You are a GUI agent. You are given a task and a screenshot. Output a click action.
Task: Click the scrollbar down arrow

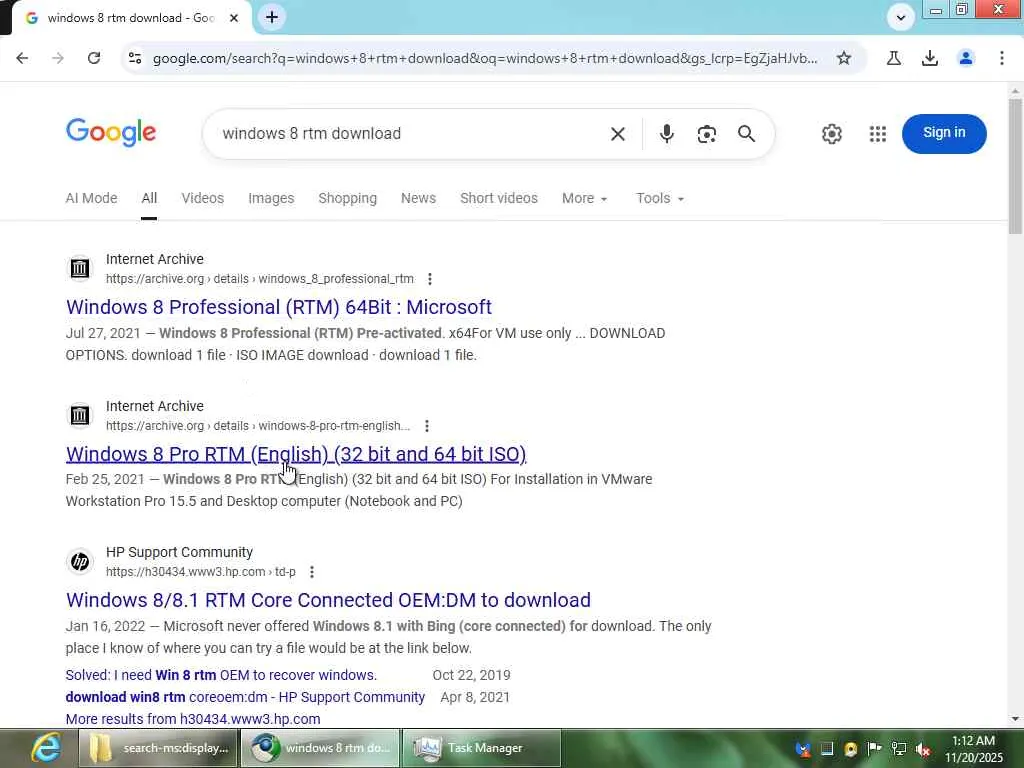tap(1015, 719)
